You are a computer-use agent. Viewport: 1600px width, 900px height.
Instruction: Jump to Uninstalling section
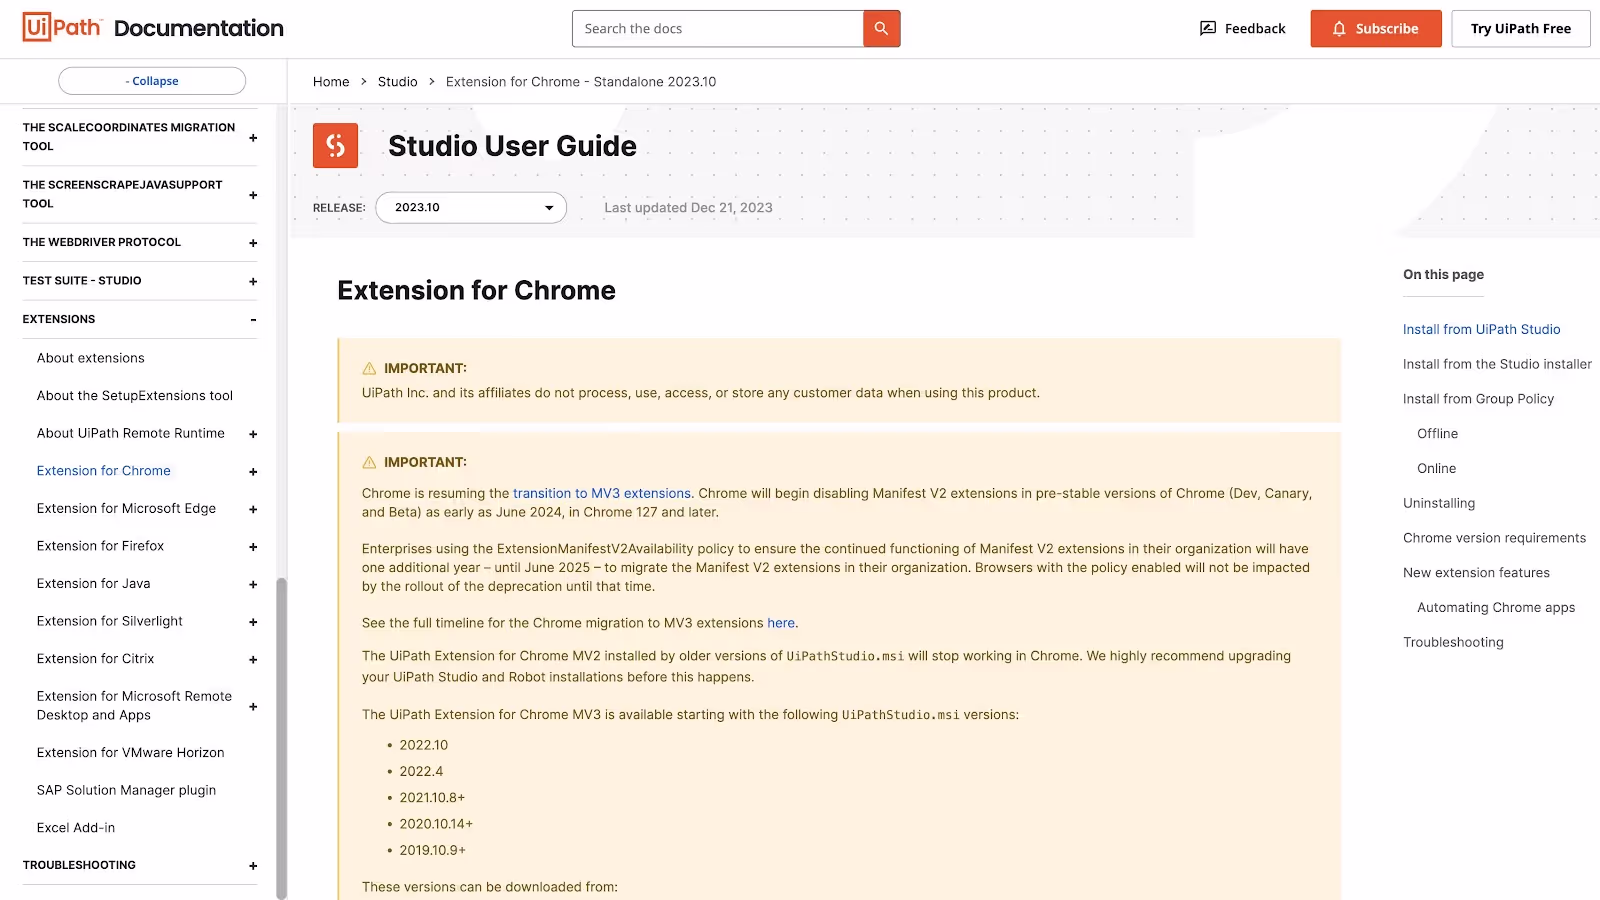pos(1439,503)
